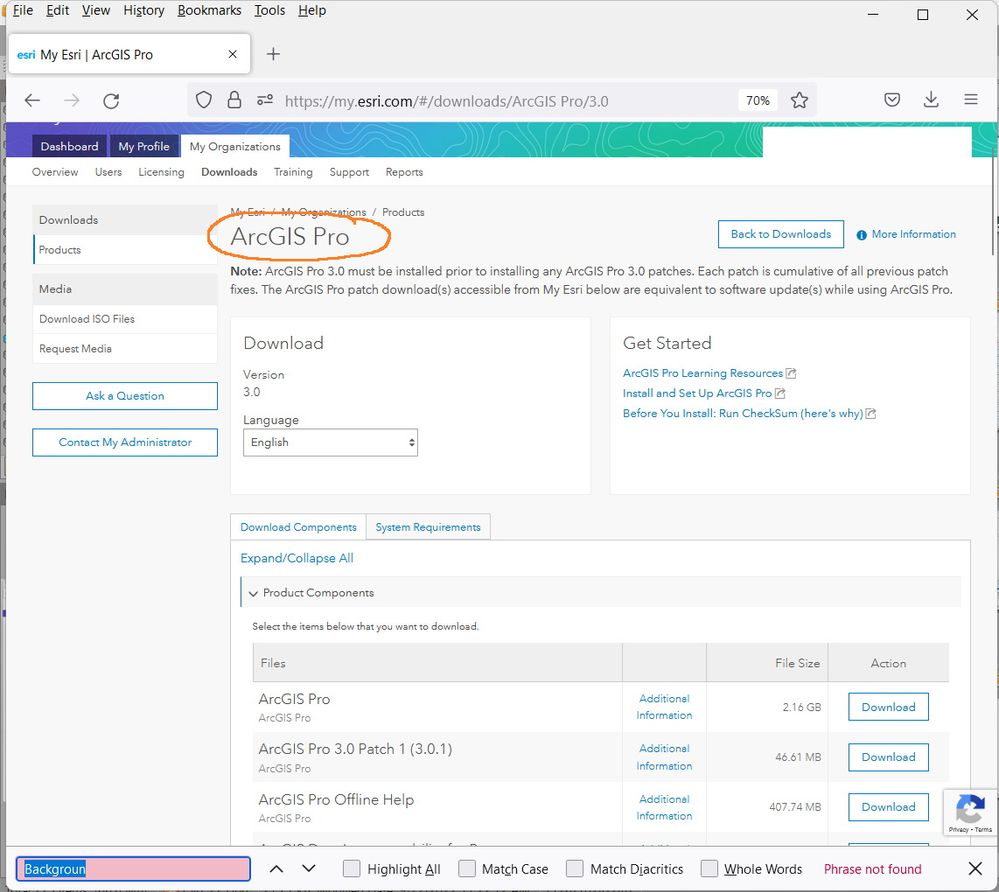Switch to the Dashboard tab
The width and height of the screenshot is (999, 892).
click(x=69, y=146)
